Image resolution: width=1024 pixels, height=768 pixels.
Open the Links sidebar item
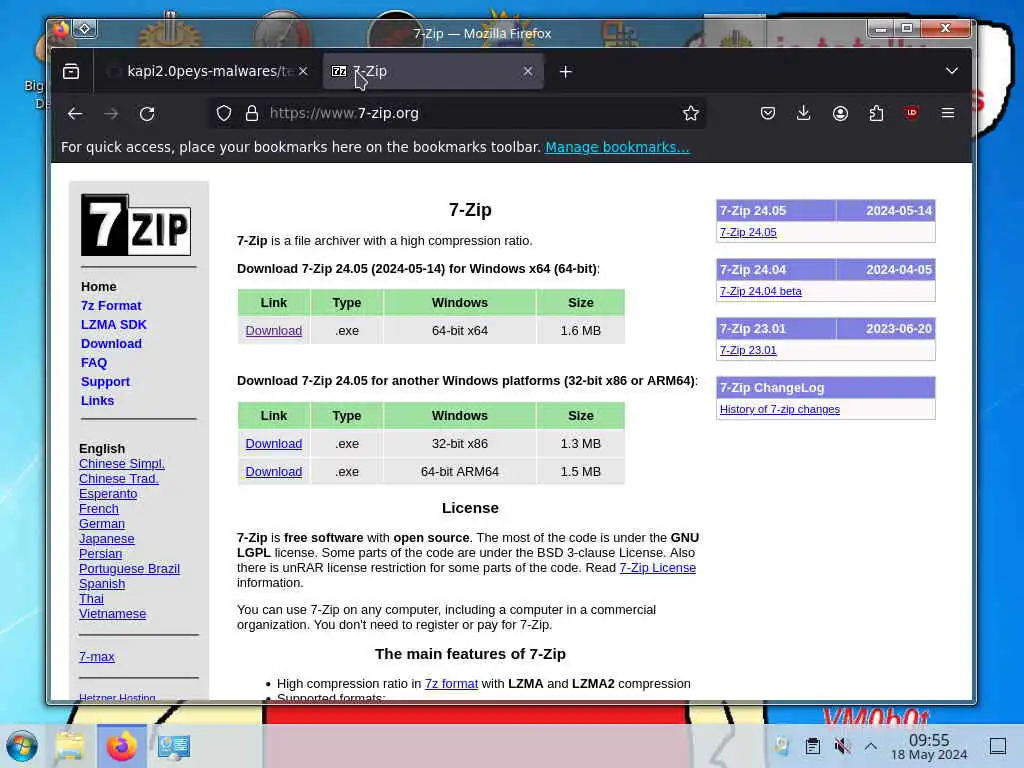pos(97,400)
